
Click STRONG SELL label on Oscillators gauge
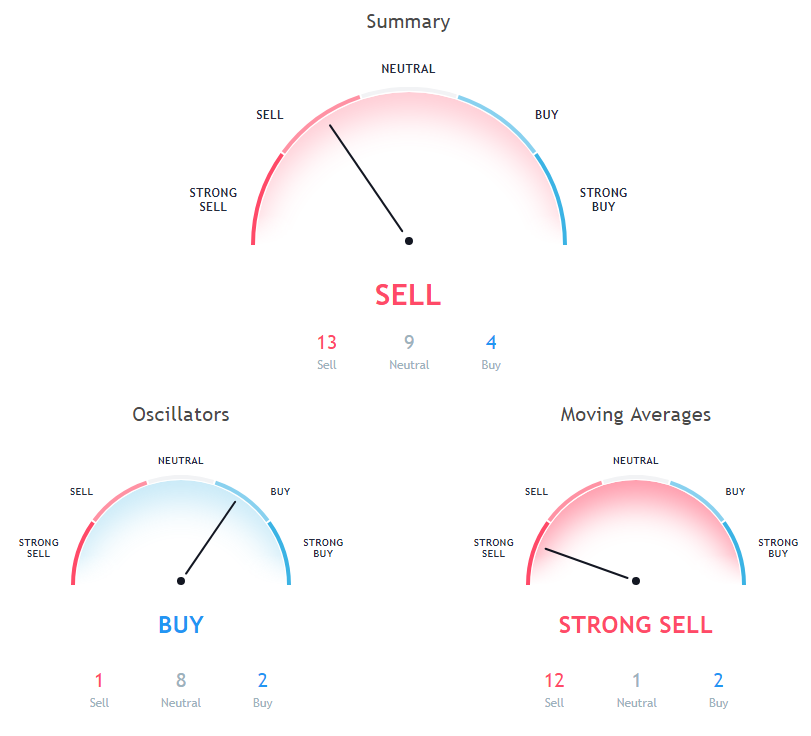click(x=39, y=548)
